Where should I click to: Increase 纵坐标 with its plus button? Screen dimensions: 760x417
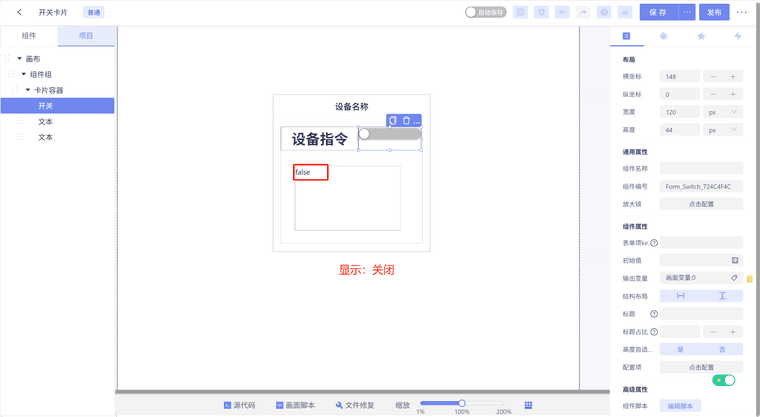click(x=733, y=94)
